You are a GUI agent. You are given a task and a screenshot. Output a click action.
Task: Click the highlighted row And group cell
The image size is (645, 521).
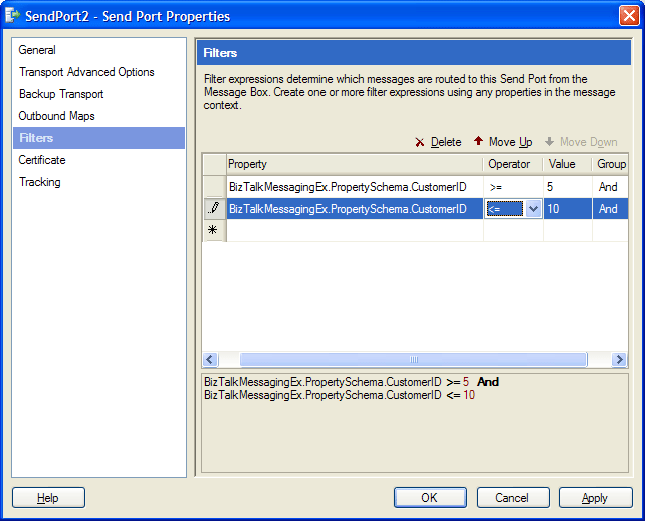tap(610, 208)
